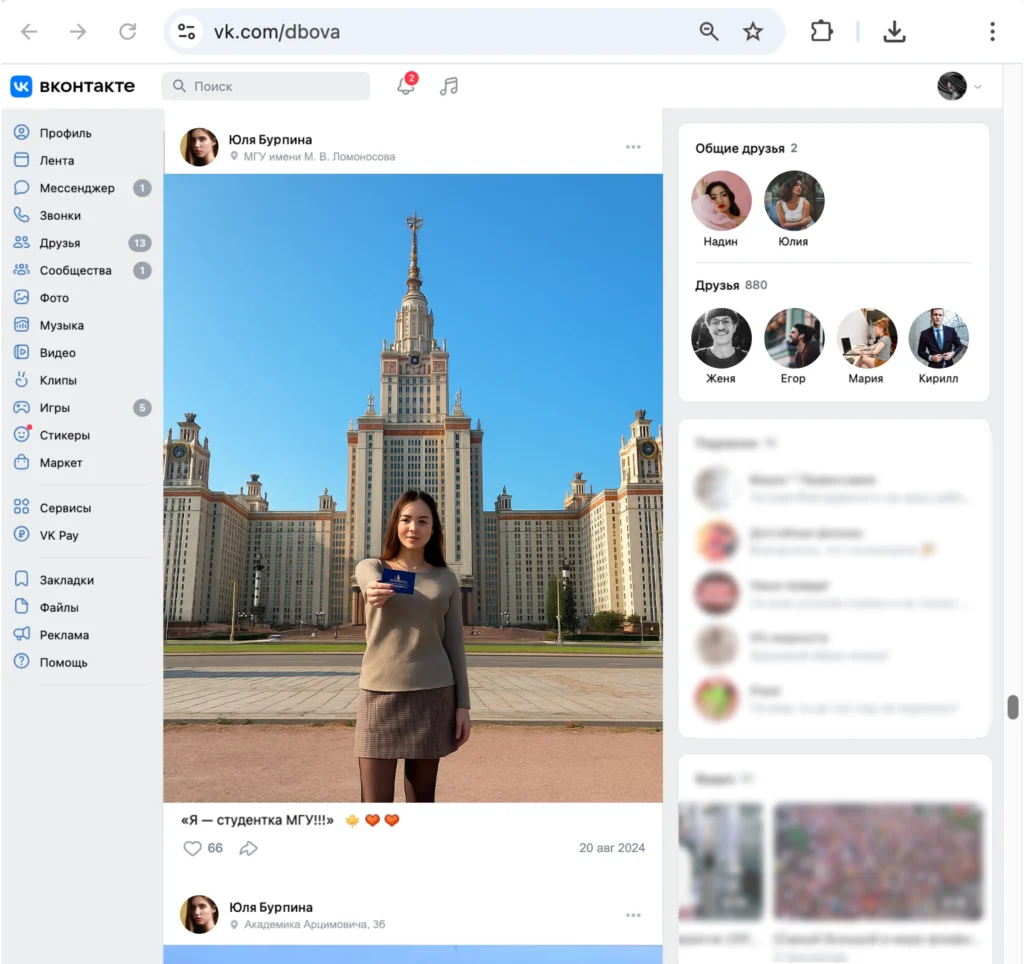Viewport: 1024px width, 964px height.
Task: Open friend Надин's profile thumbnail
Action: coord(721,201)
